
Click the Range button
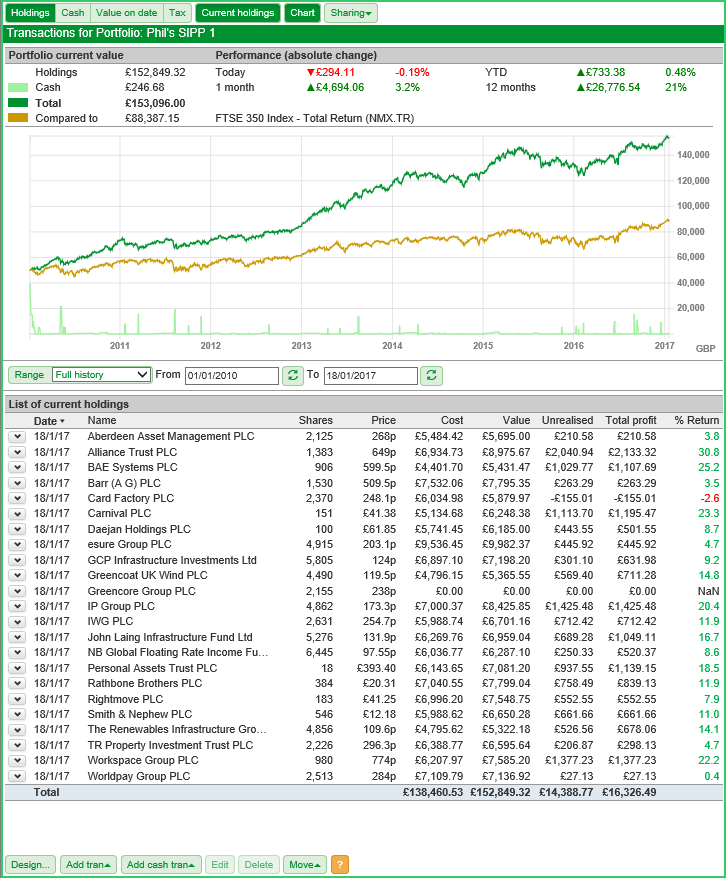point(29,375)
